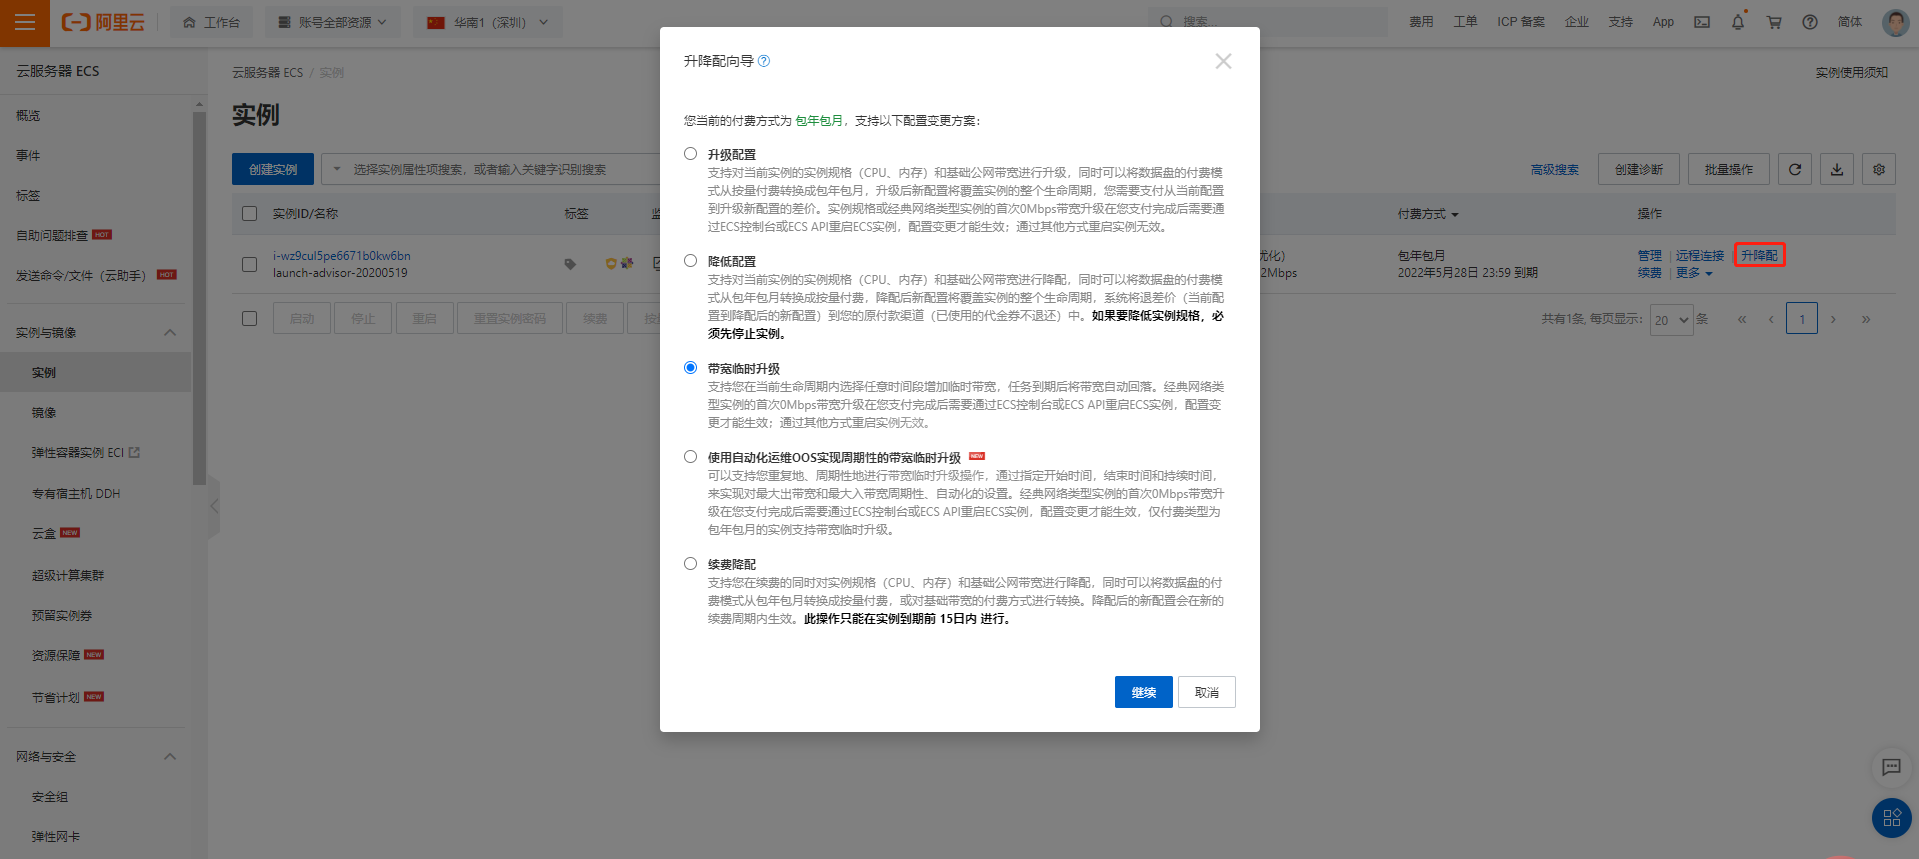This screenshot has width=1919, height=859.
Task: Select the 续费降配 radio option
Action: (690, 564)
